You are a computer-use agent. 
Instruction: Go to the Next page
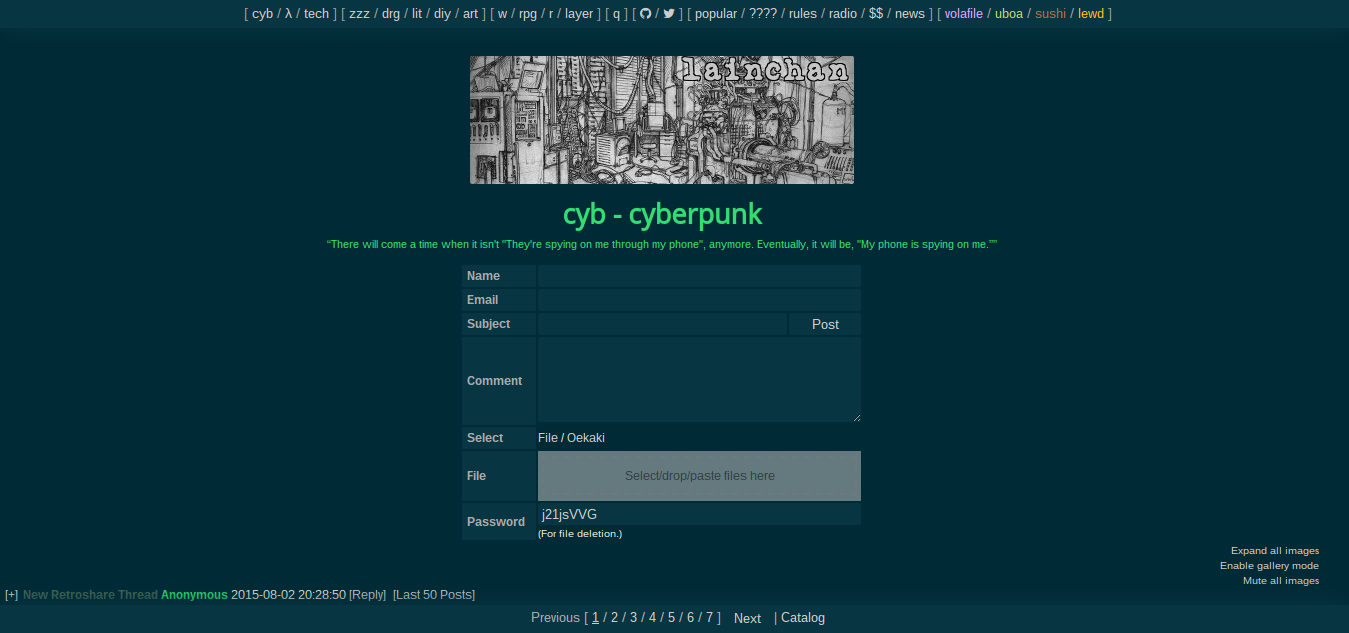[x=747, y=618]
